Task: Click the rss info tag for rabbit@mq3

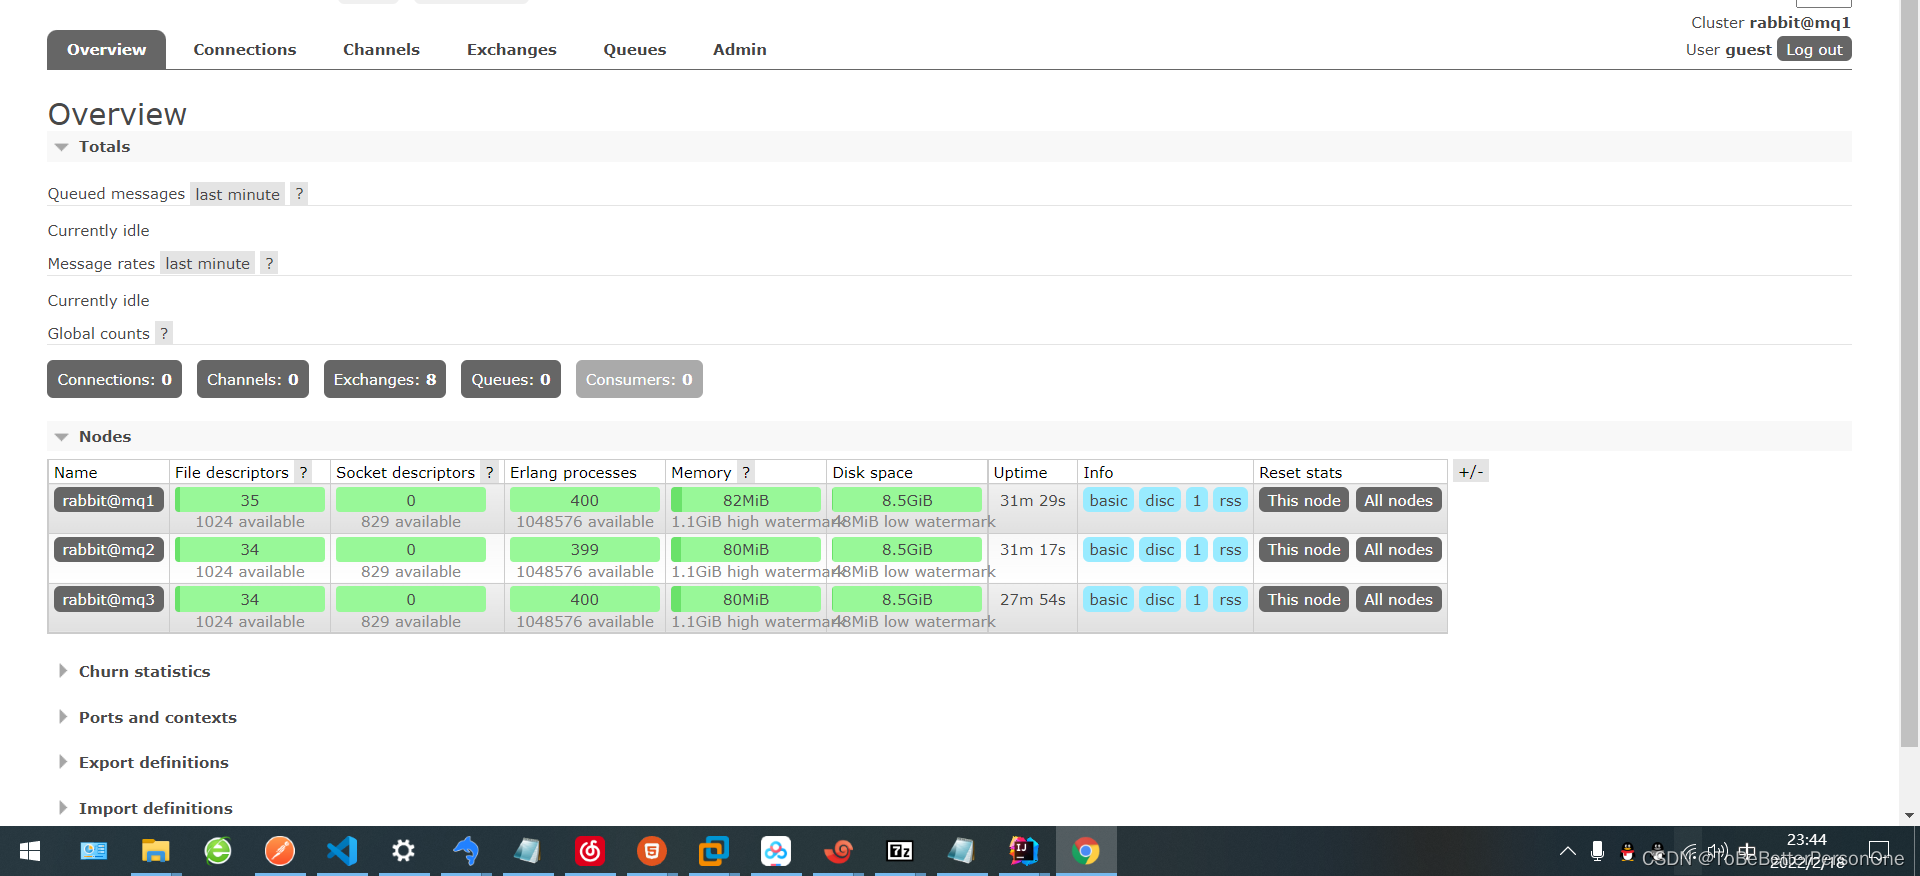Action: point(1230,599)
